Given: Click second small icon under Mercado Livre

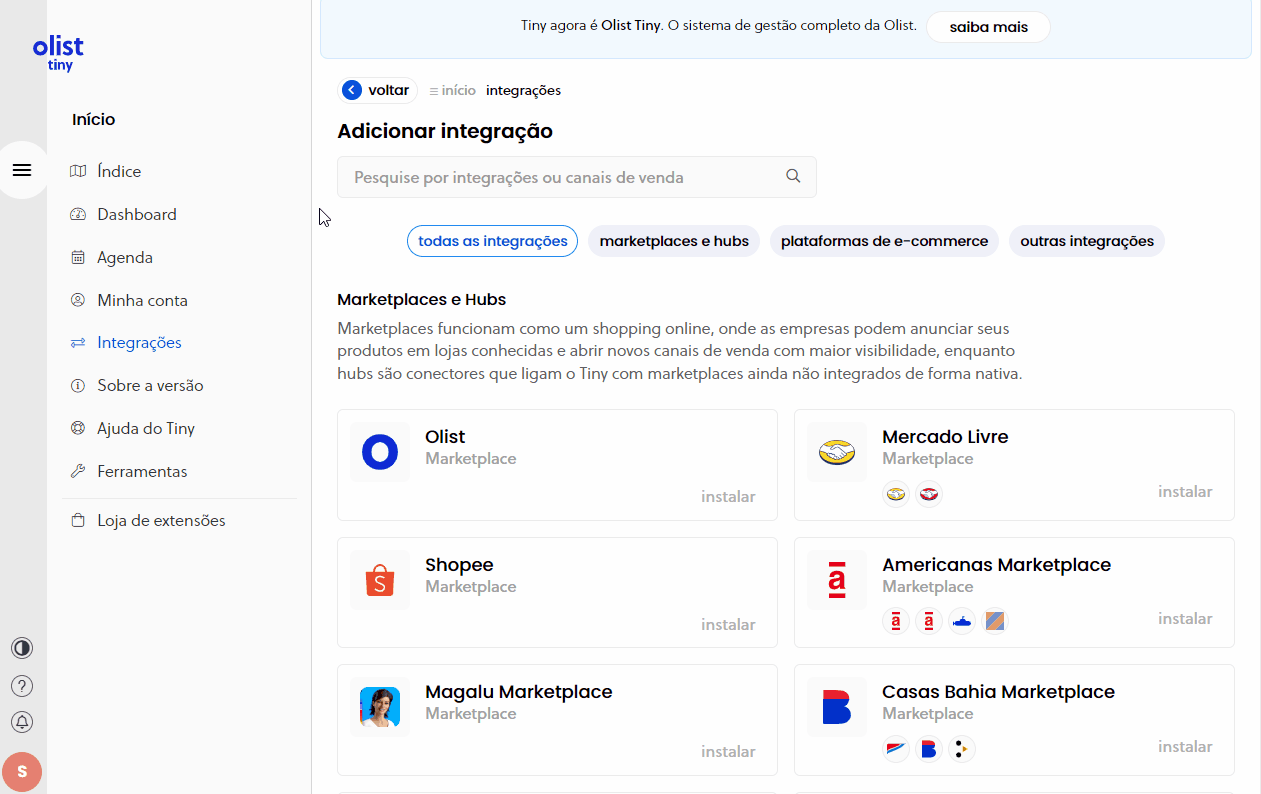Looking at the screenshot, I should click(x=929, y=494).
